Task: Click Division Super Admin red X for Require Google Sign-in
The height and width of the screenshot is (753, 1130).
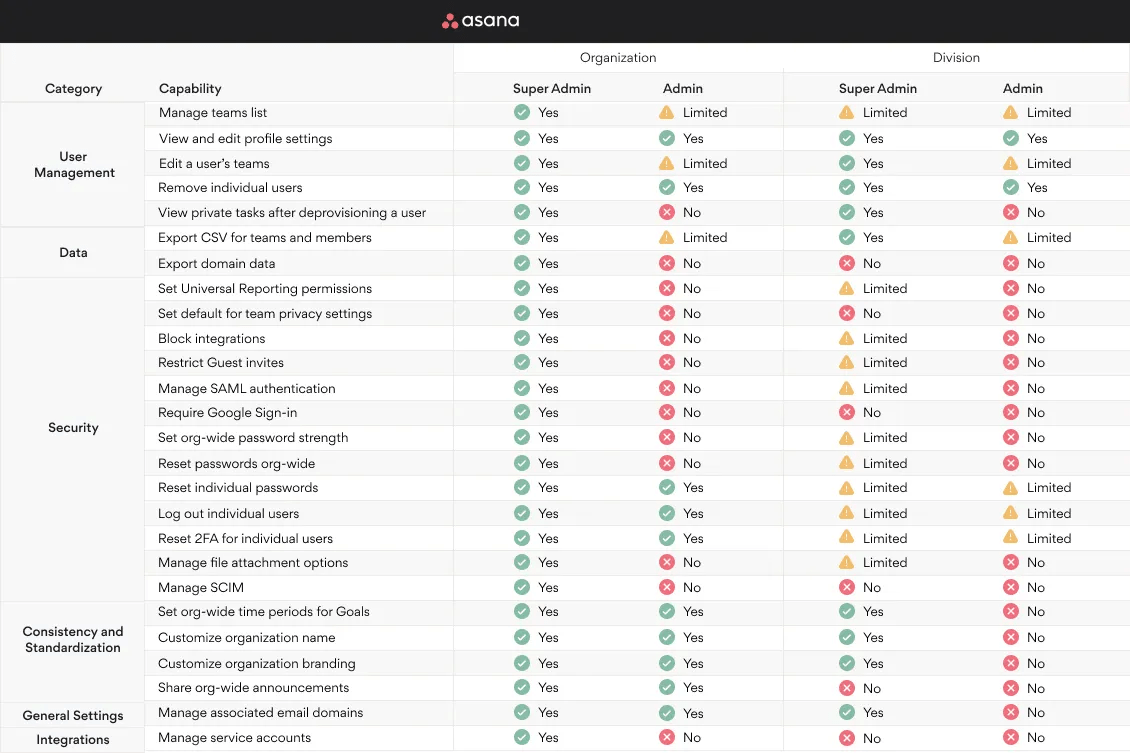Action: pos(847,413)
